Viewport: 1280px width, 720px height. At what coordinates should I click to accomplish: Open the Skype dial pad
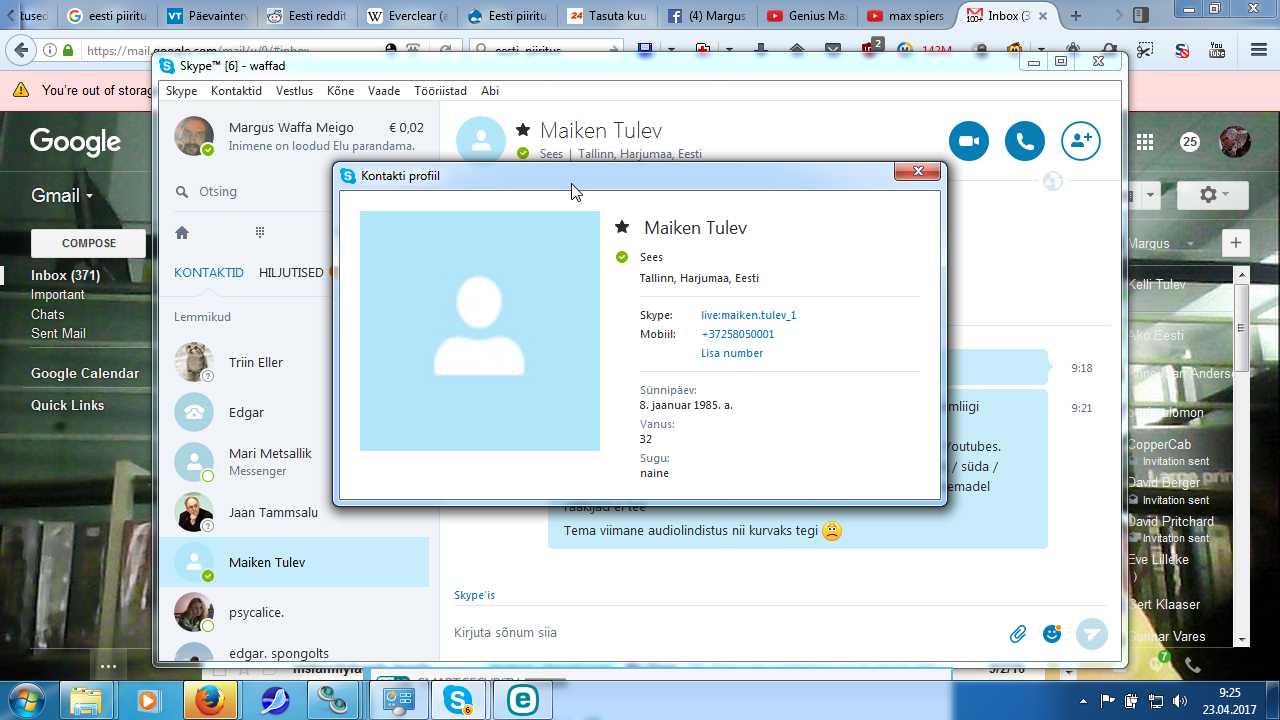pos(260,232)
